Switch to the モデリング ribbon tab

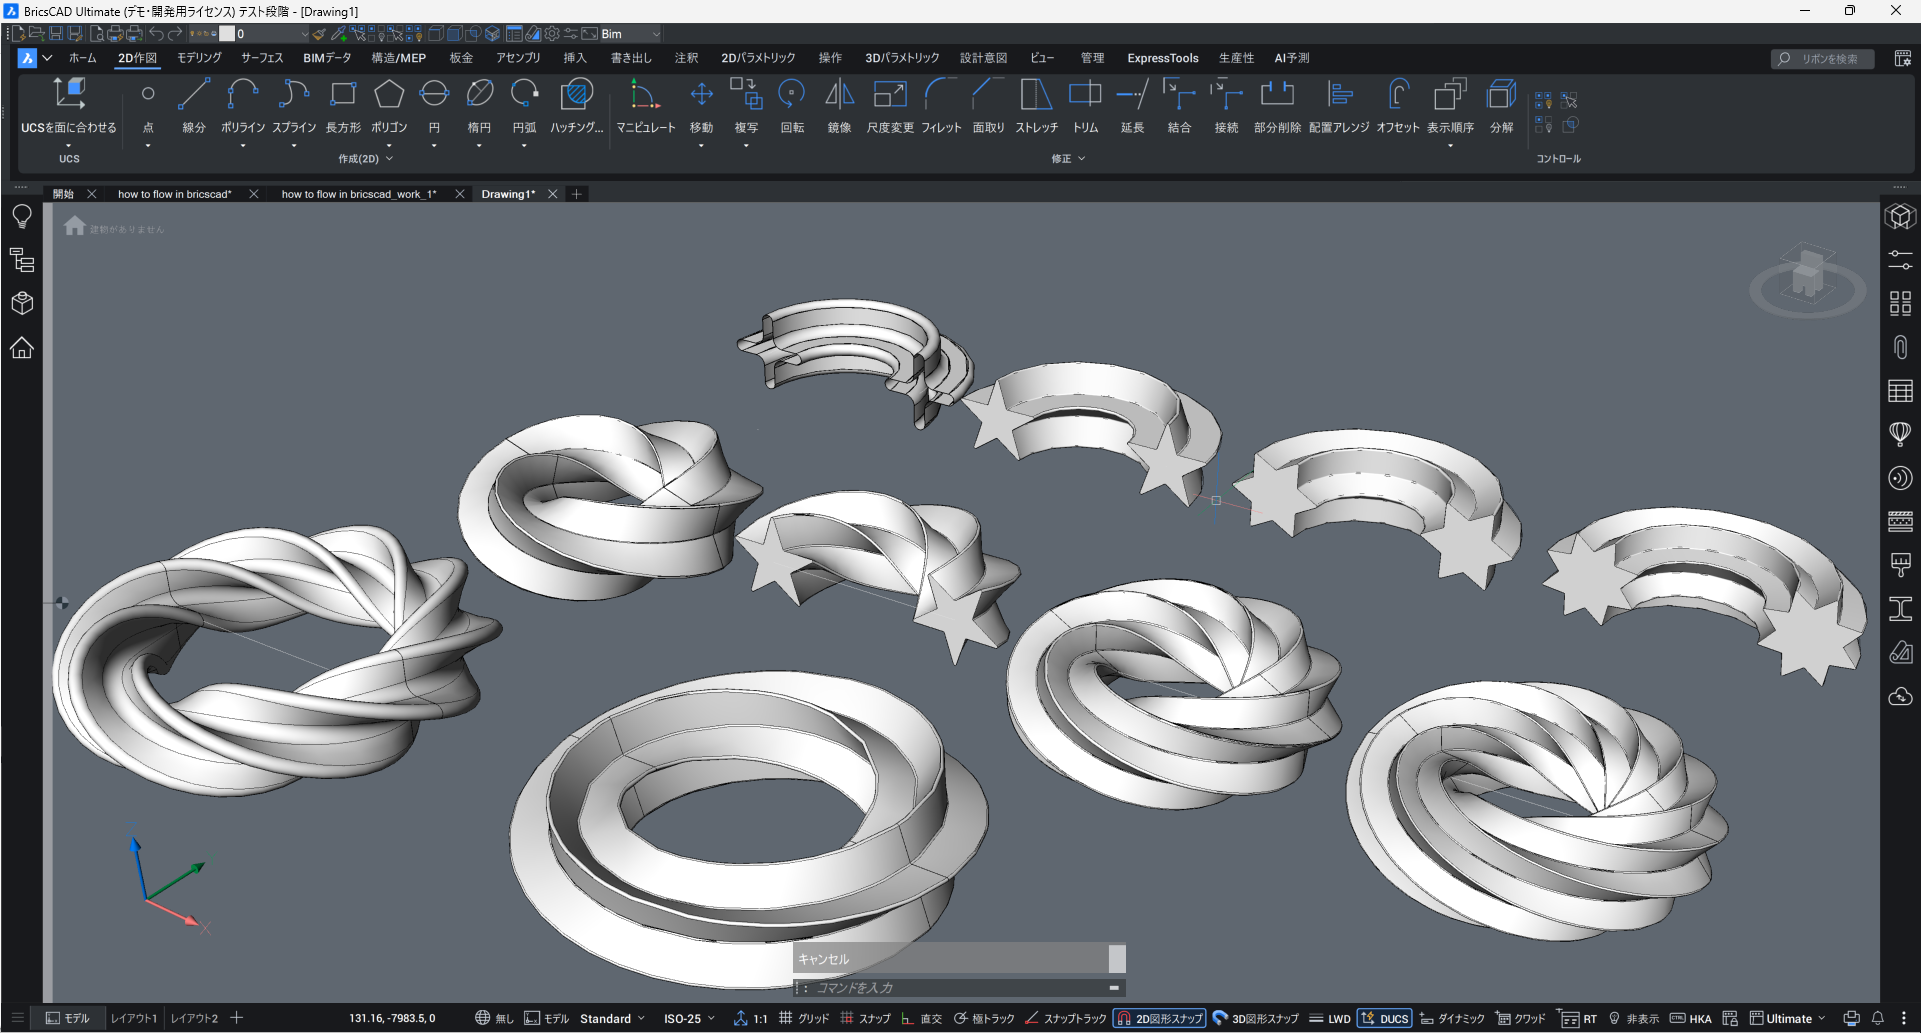pos(199,58)
